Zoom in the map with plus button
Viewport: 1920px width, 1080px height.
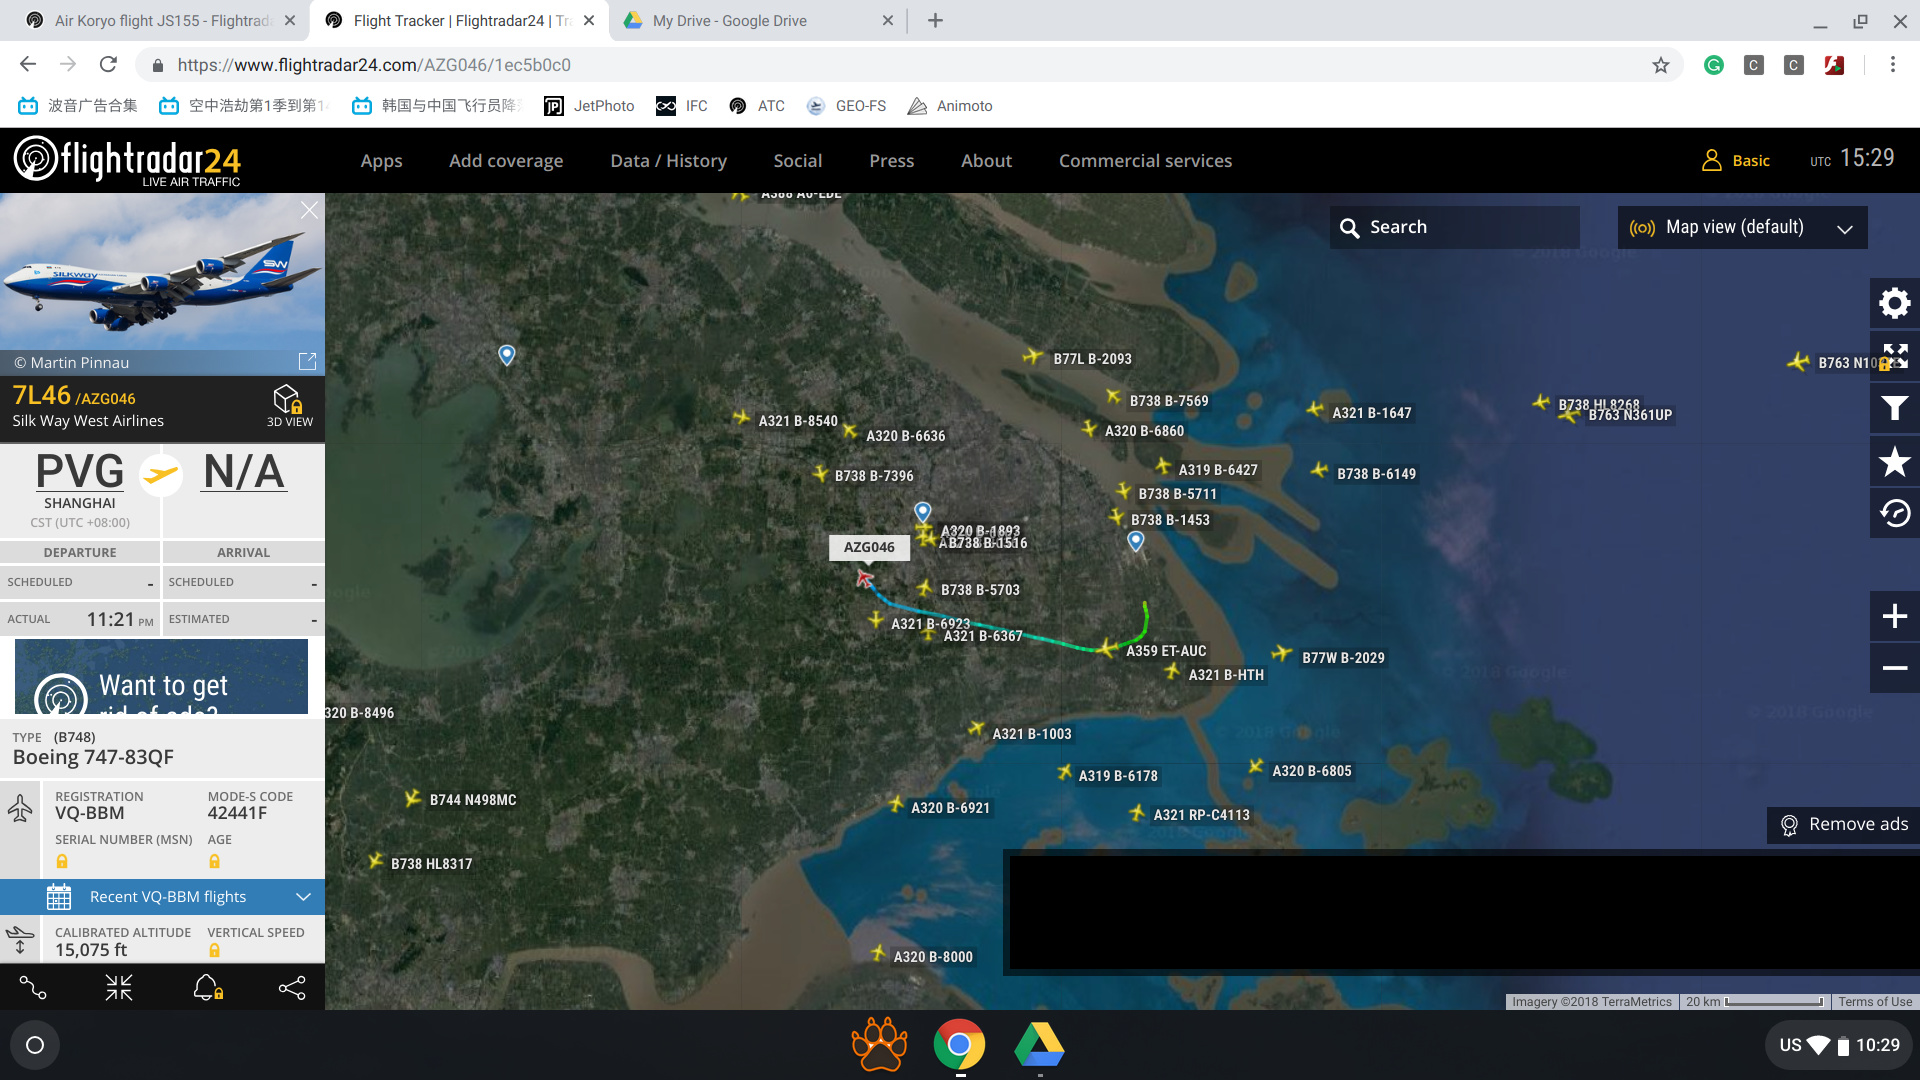[x=1894, y=616]
